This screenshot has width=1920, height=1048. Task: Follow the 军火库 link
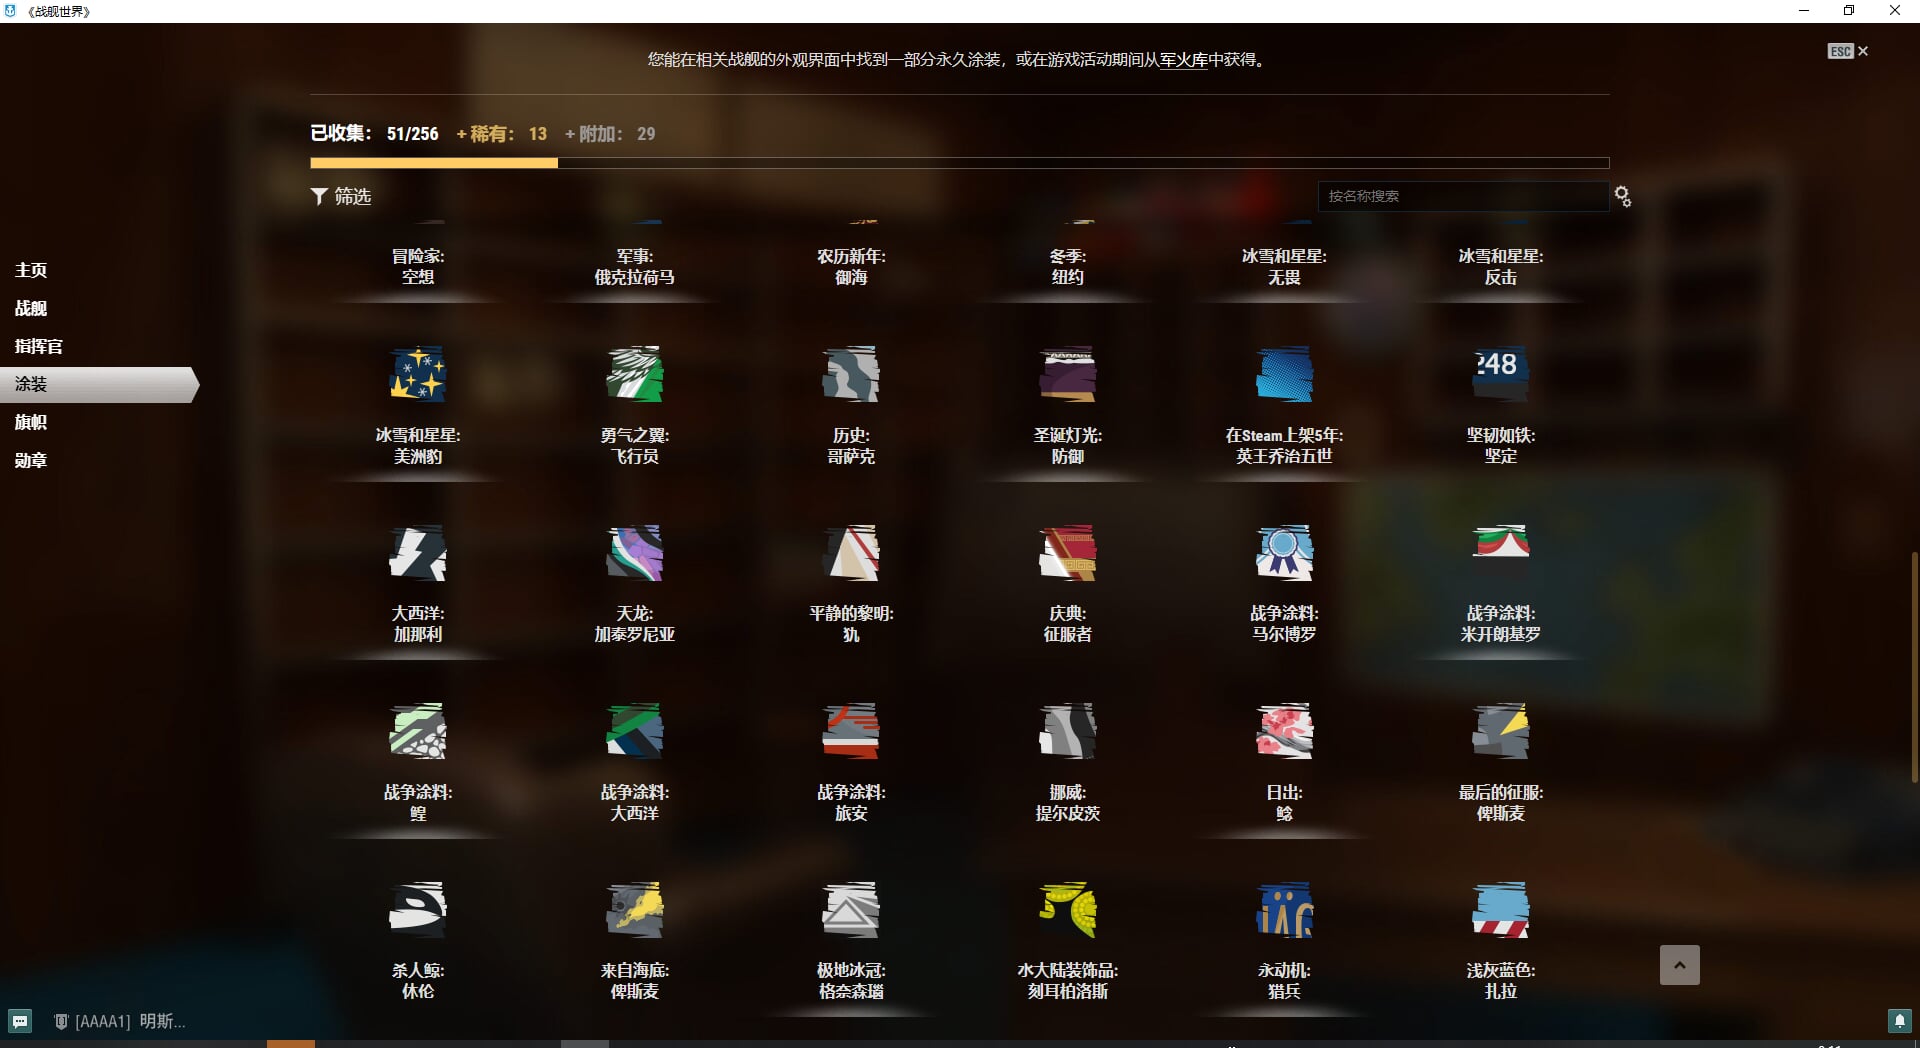pos(1183,60)
